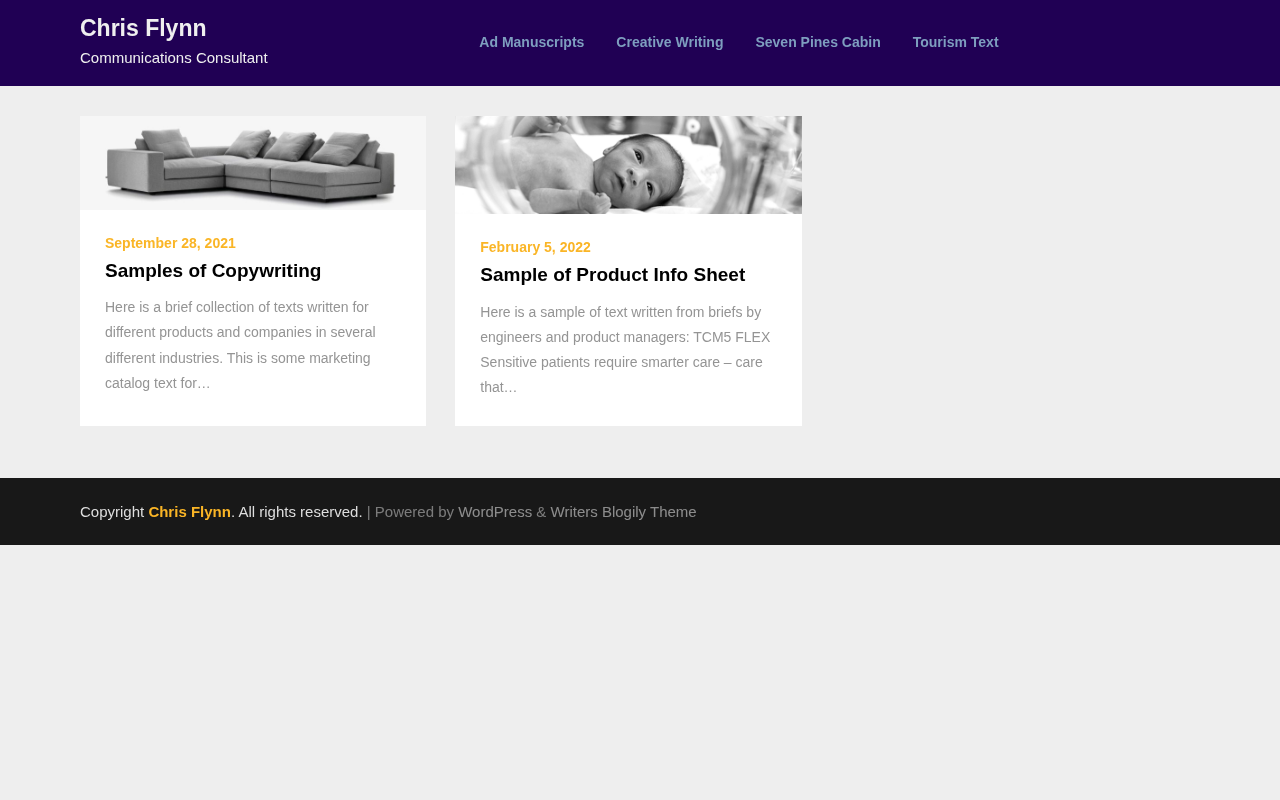
Task: Open the Seven Pines Cabin menu item
Action: point(817,42)
